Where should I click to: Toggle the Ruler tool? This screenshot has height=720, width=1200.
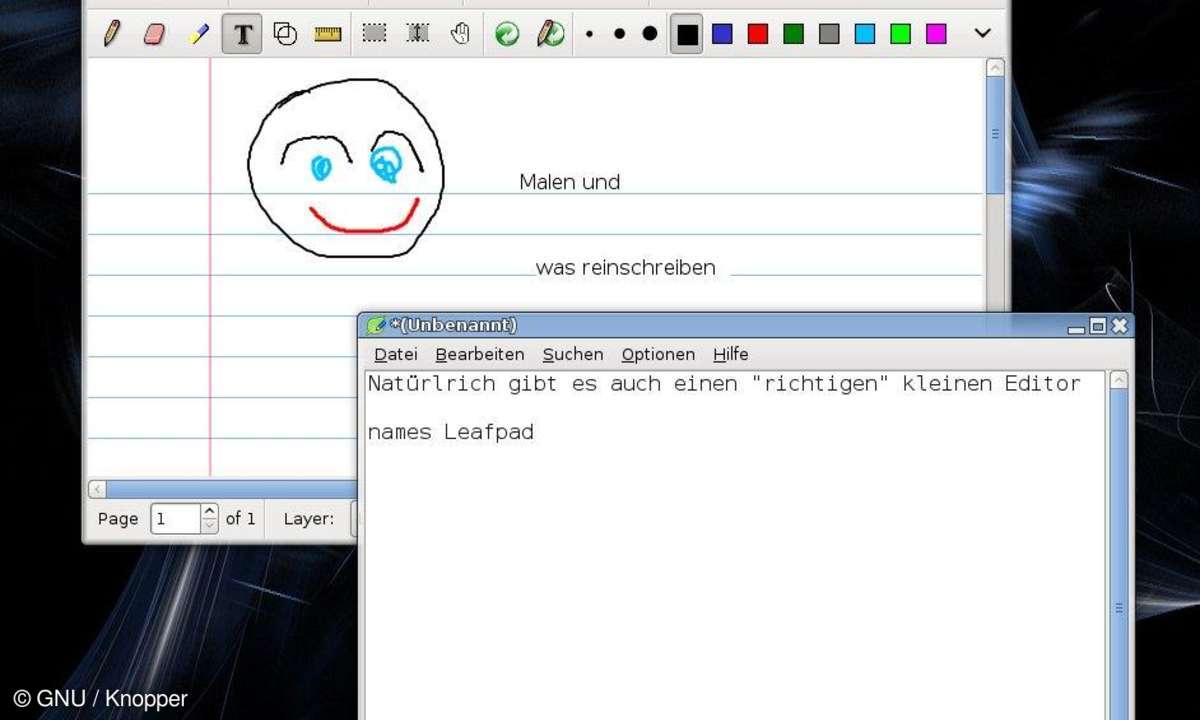click(x=328, y=34)
